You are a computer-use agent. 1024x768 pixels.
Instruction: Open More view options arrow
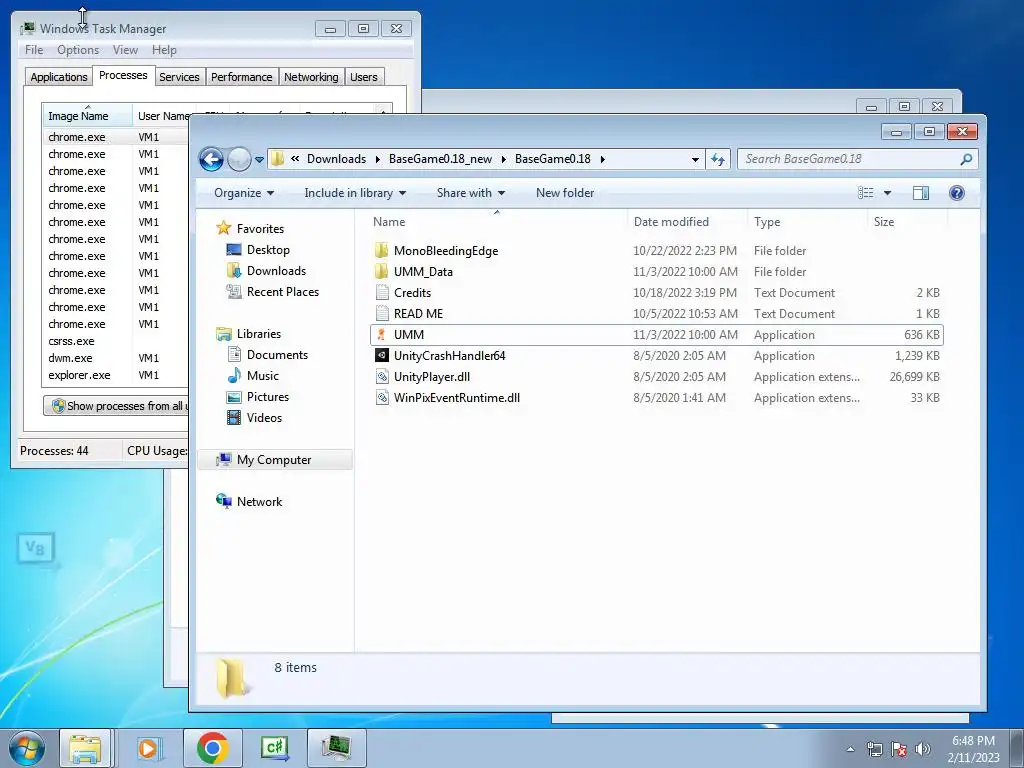coord(887,193)
